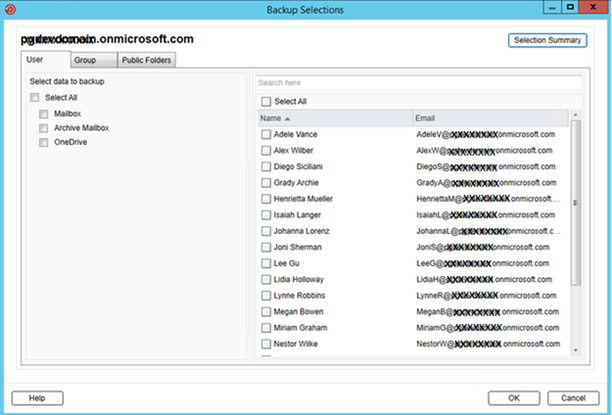Click the name Diego Siciliani
The width and height of the screenshot is (612, 415).
(298, 167)
